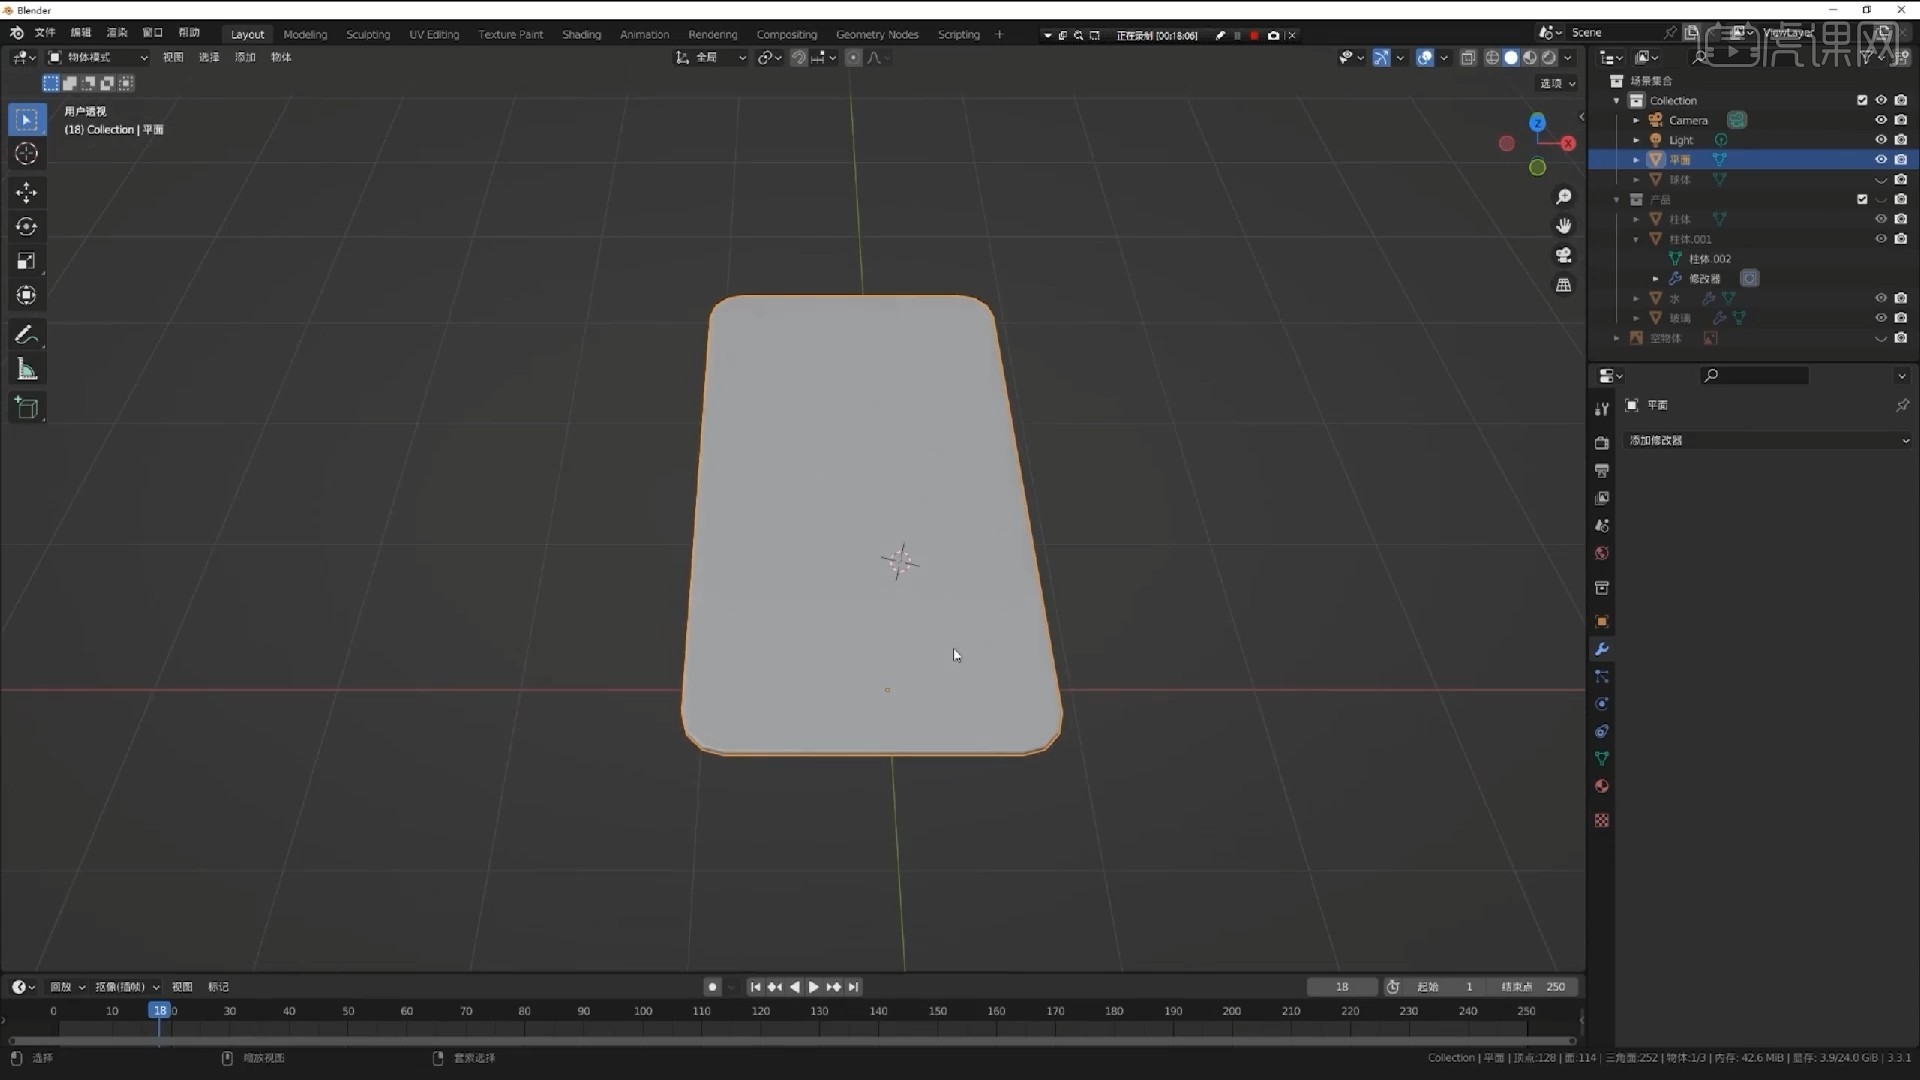This screenshot has height=1080, width=1920.
Task: Collapse the Collection tree node
Action: pyautogui.click(x=1617, y=100)
